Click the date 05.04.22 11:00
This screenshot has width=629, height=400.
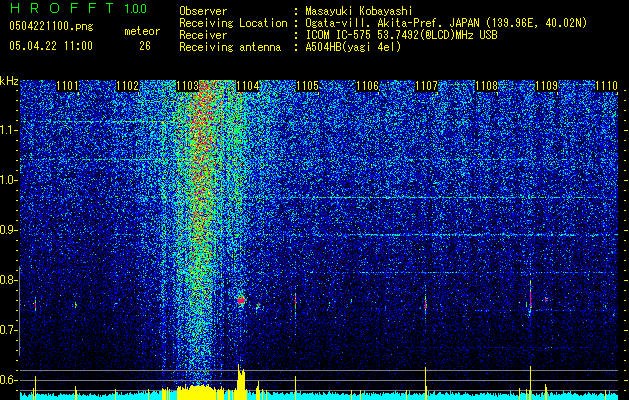click(x=51, y=45)
